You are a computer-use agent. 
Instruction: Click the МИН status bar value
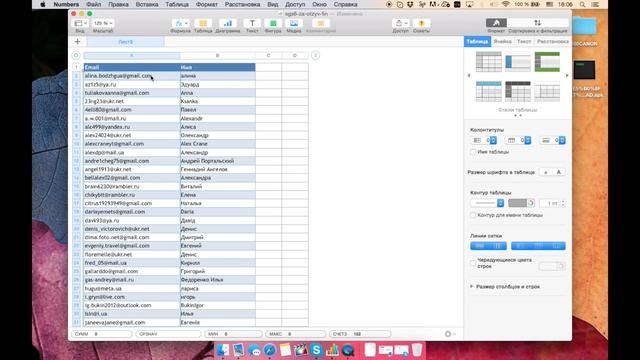tap(233, 334)
